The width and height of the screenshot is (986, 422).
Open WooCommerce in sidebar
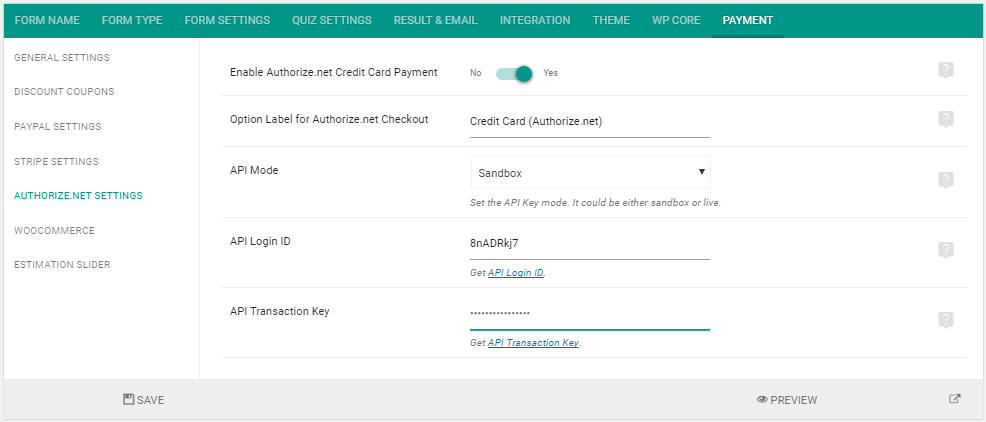coord(54,231)
